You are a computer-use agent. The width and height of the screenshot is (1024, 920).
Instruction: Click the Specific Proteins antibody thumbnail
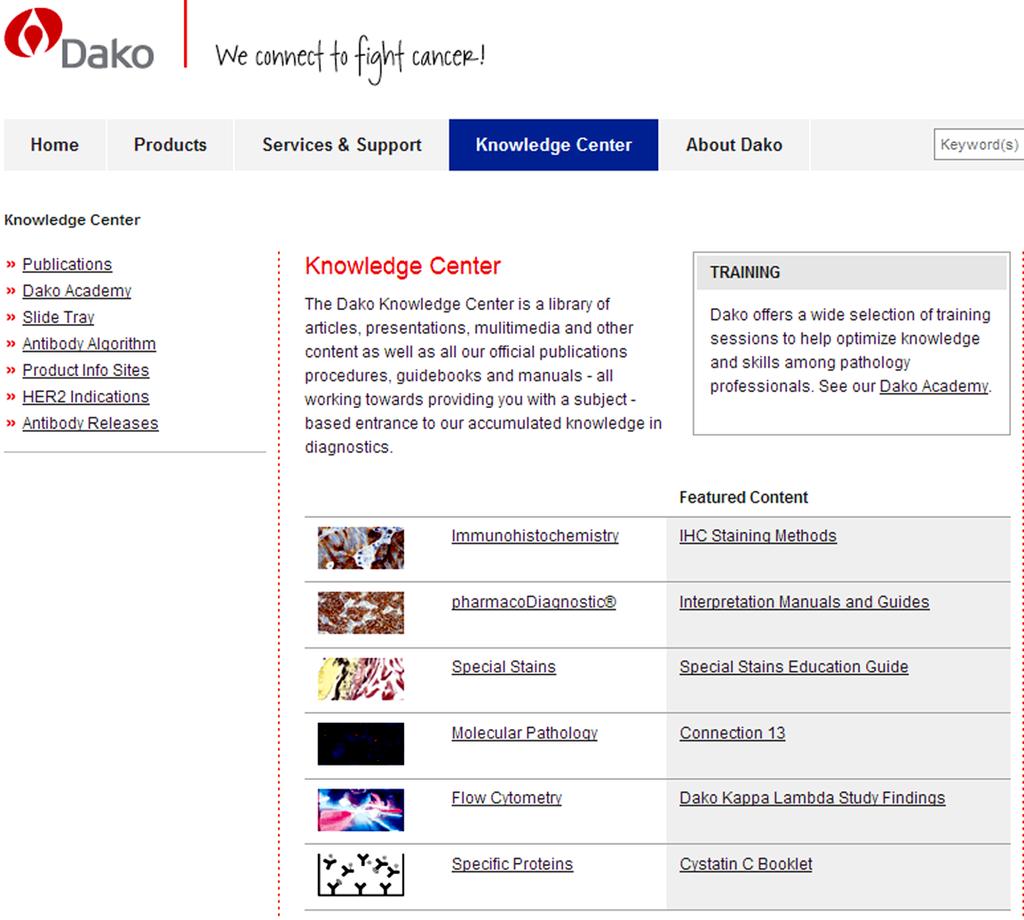pyautogui.click(x=360, y=874)
